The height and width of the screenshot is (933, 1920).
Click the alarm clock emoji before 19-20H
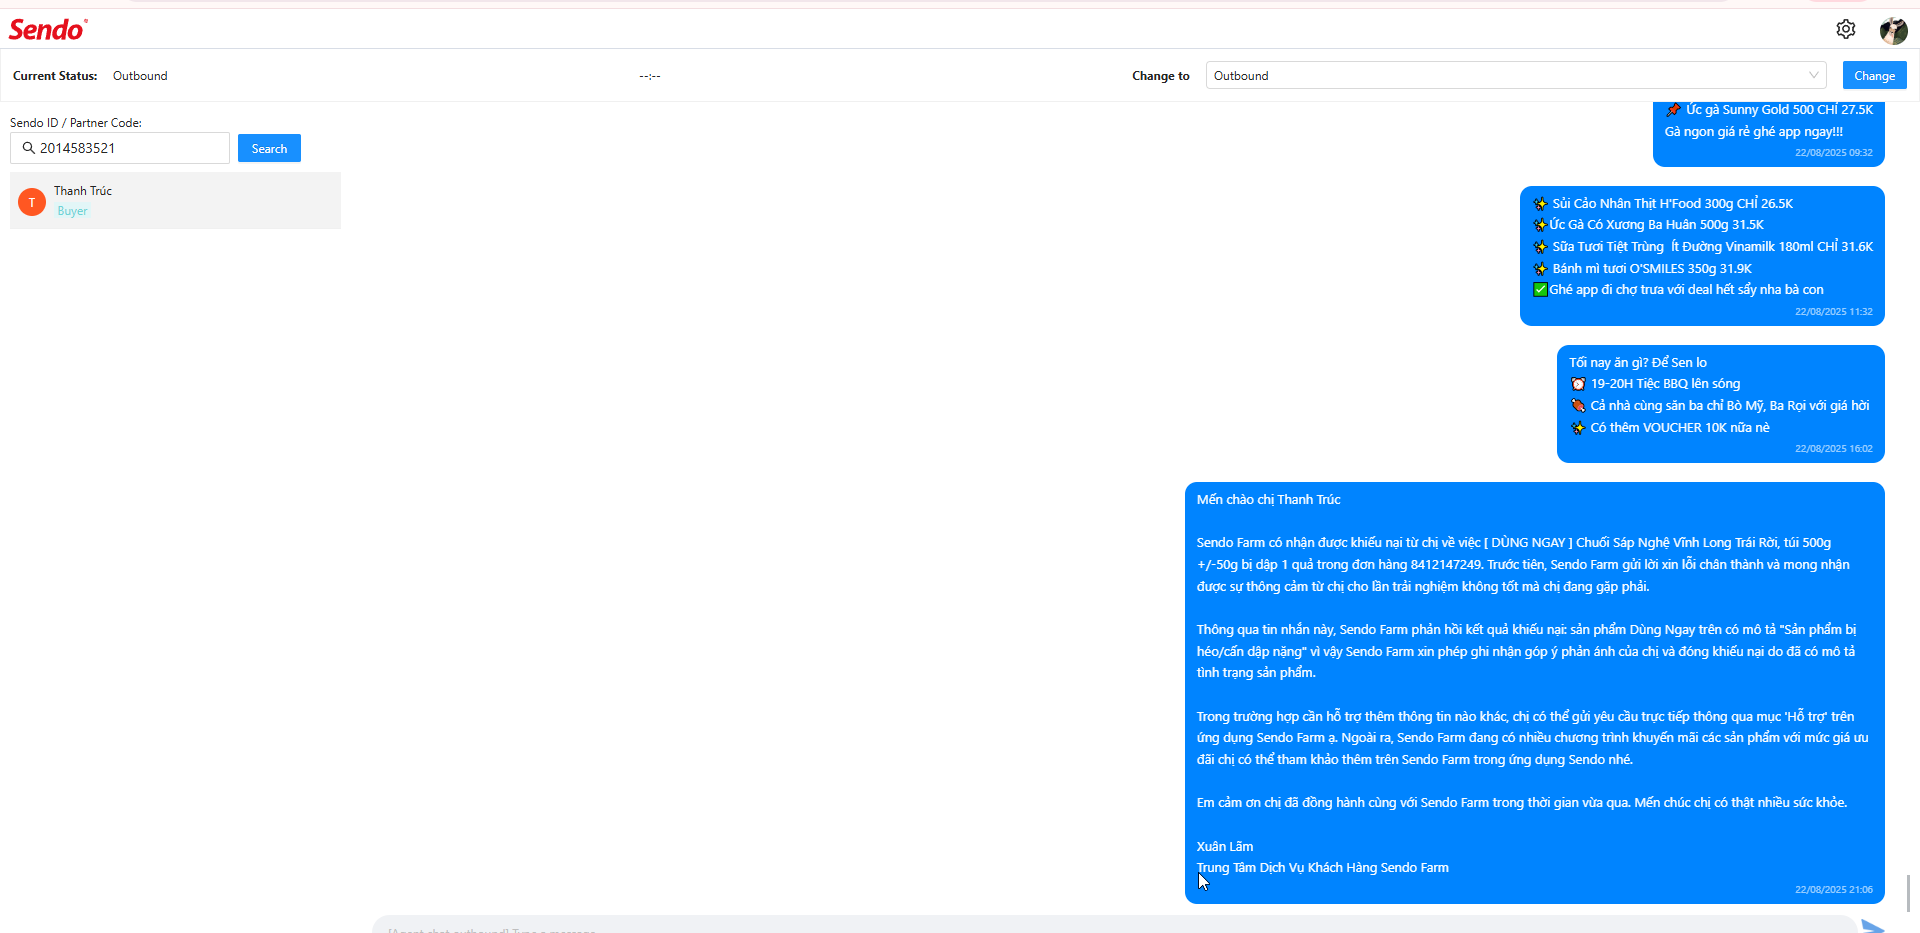tap(1578, 384)
